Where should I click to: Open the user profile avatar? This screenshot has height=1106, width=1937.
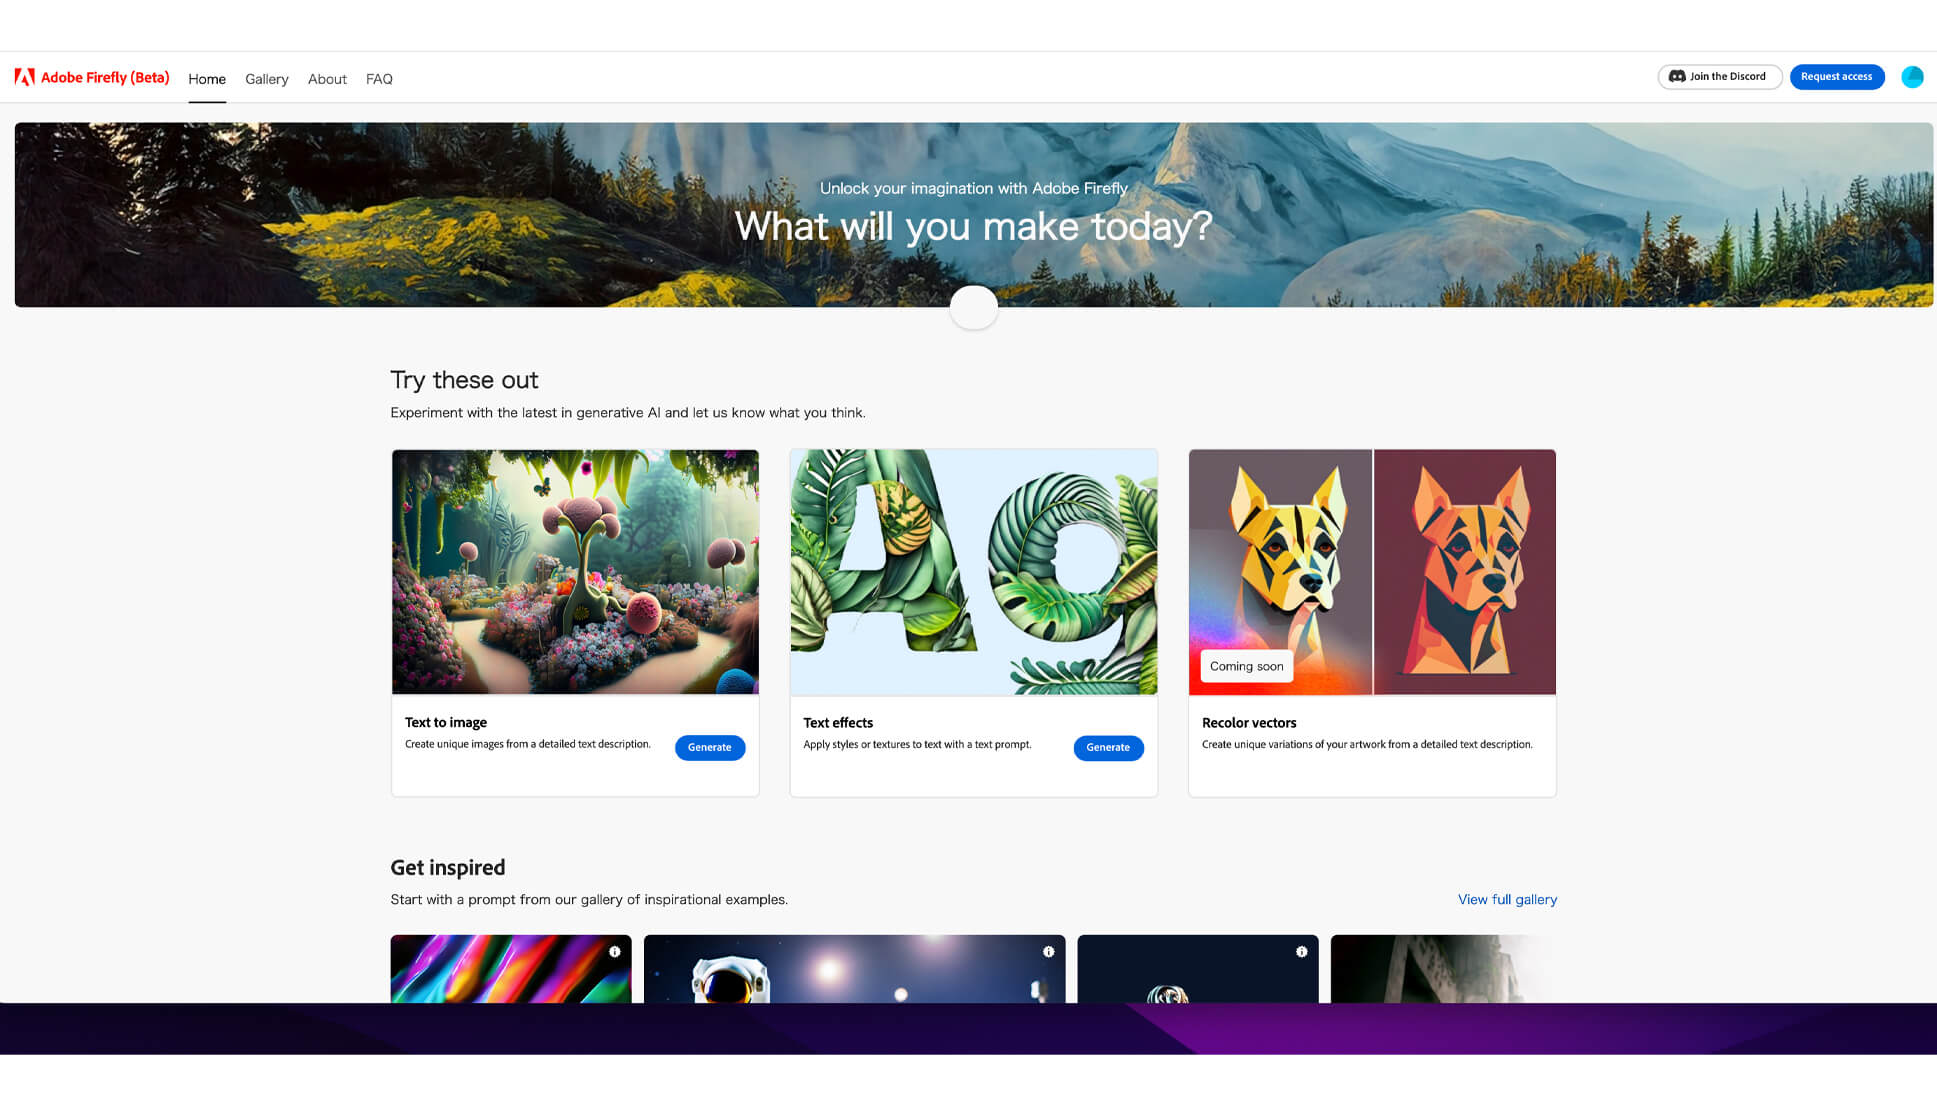[x=1912, y=76]
